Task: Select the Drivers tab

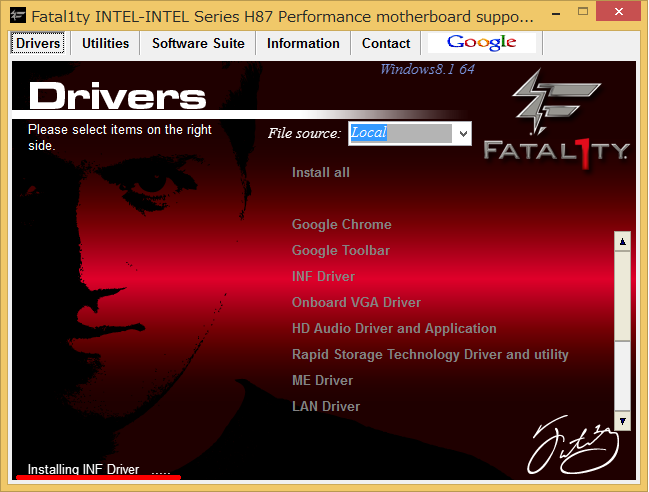Action: tap(39, 43)
